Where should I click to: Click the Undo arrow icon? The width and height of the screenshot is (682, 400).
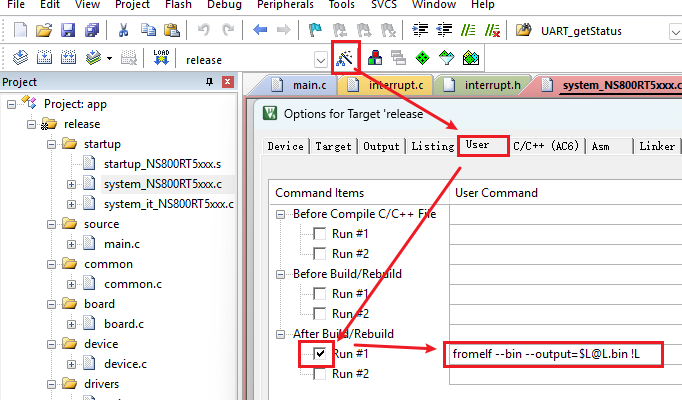tap(202, 30)
